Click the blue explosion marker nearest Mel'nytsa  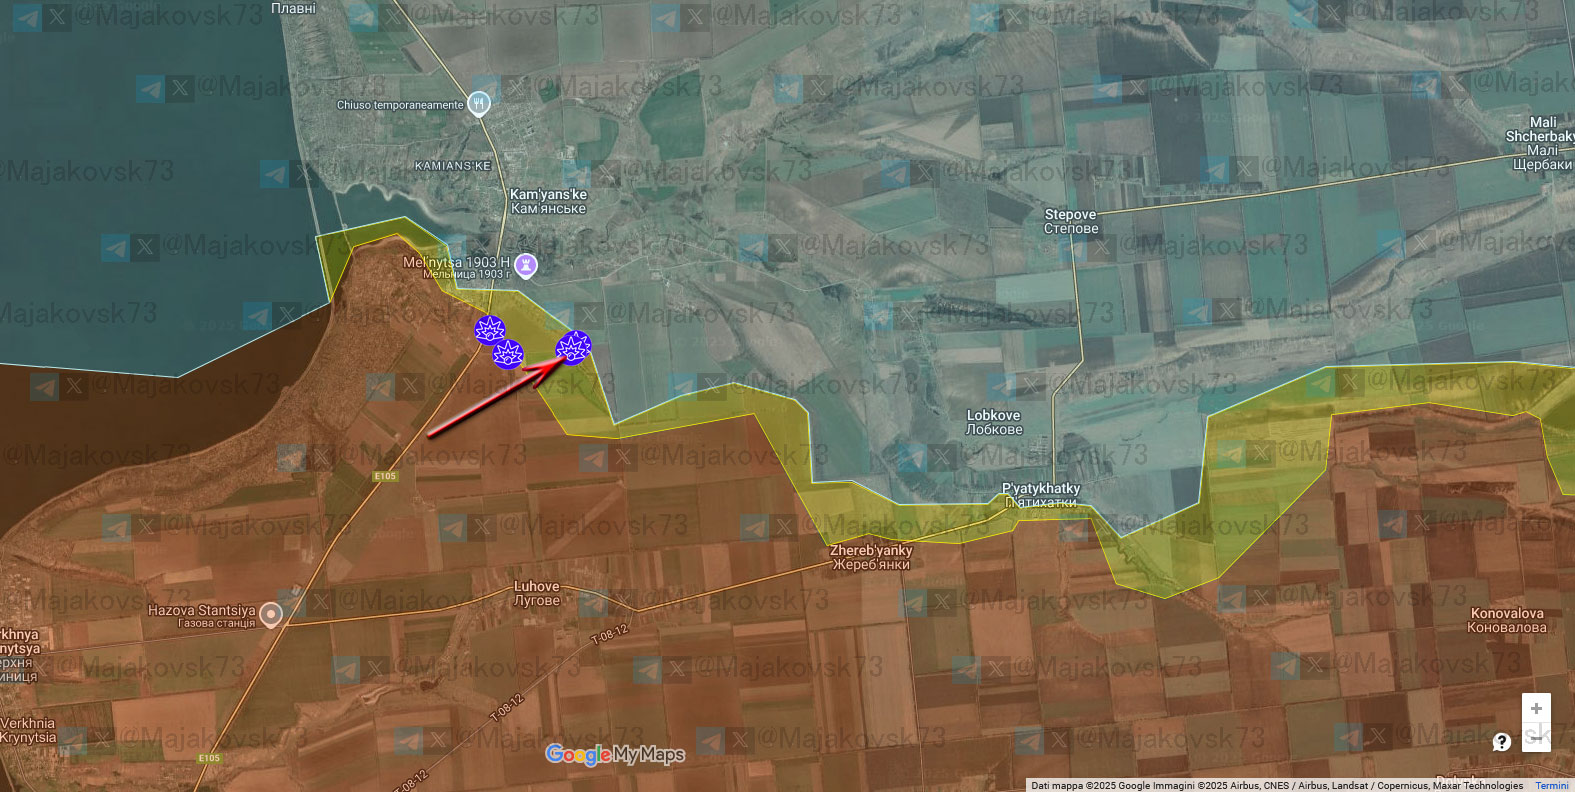coord(490,330)
